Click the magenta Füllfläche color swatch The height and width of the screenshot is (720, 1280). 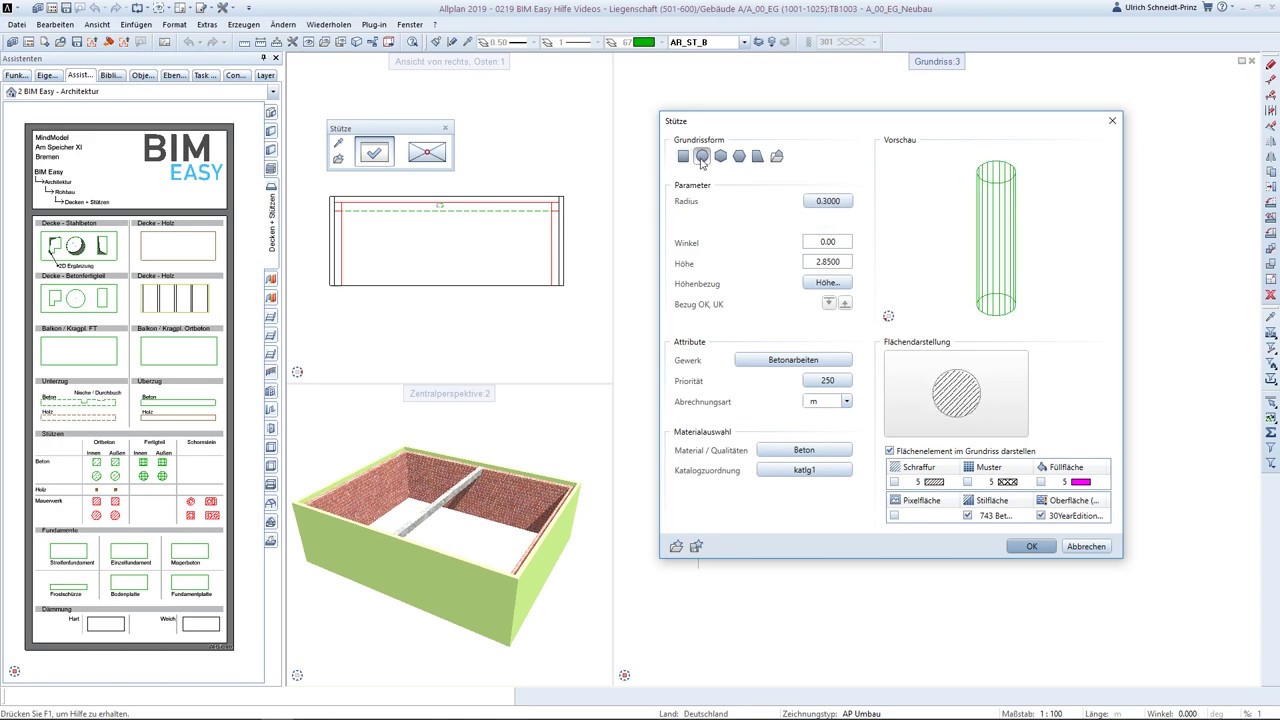(1080, 482)
